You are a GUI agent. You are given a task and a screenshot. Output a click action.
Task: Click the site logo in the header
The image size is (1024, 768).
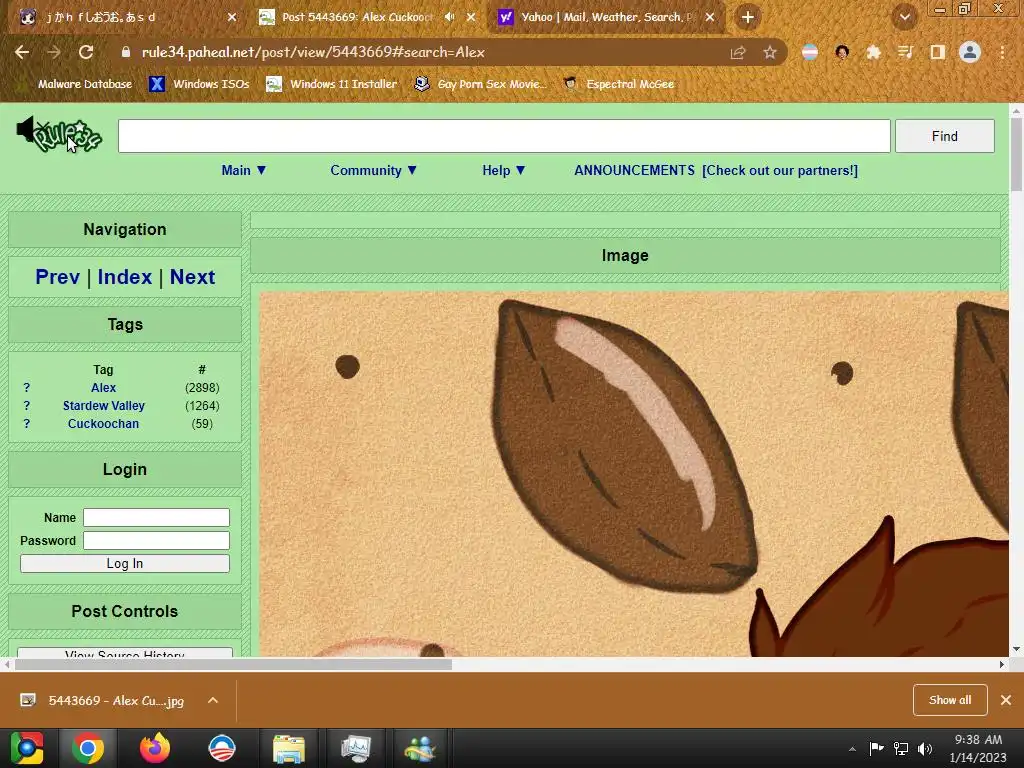[59, 135]
